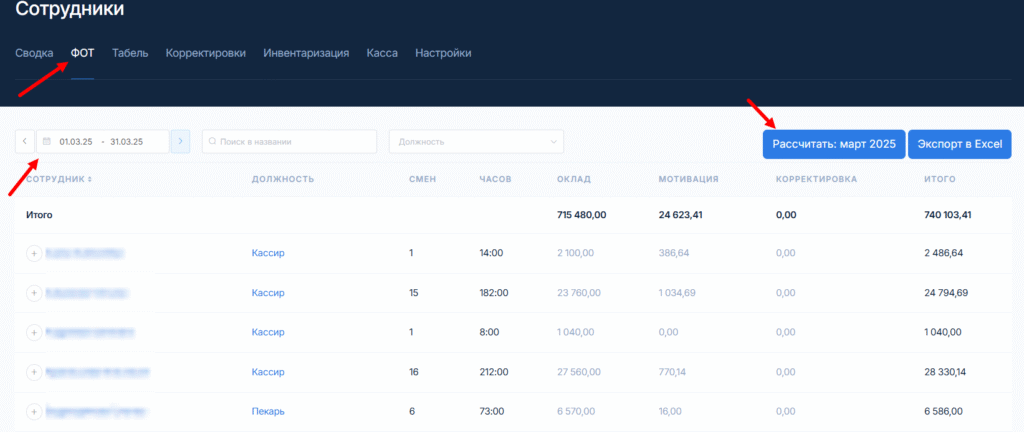Screen dimensions: 1024x432
Task: Expand the cashier row with 16 shifts
Action: coord(33,372)
